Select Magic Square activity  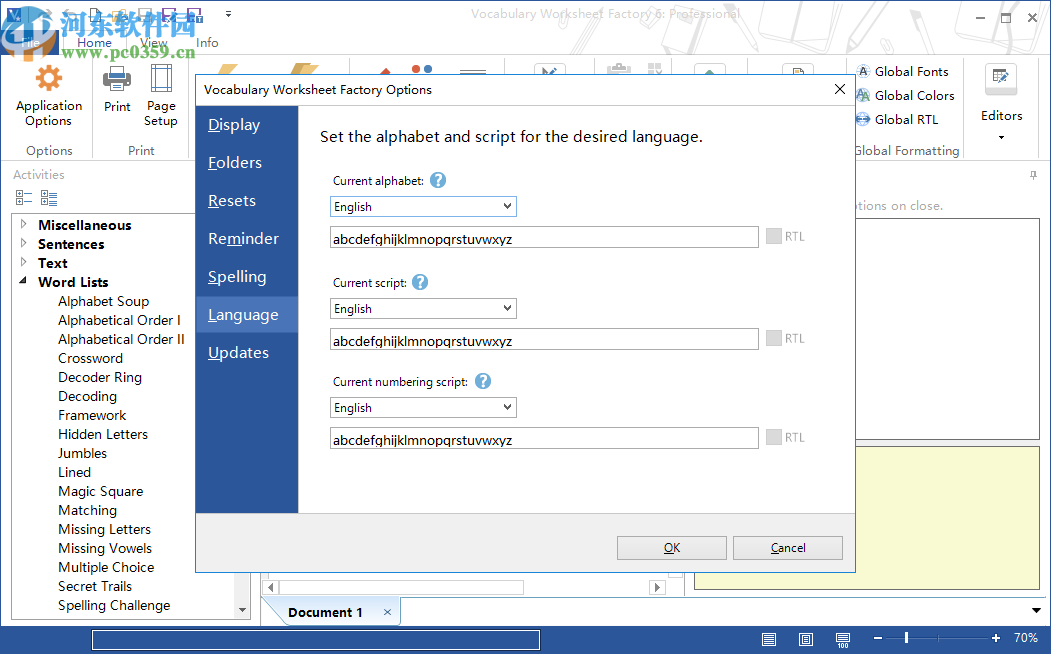point(101,491)
